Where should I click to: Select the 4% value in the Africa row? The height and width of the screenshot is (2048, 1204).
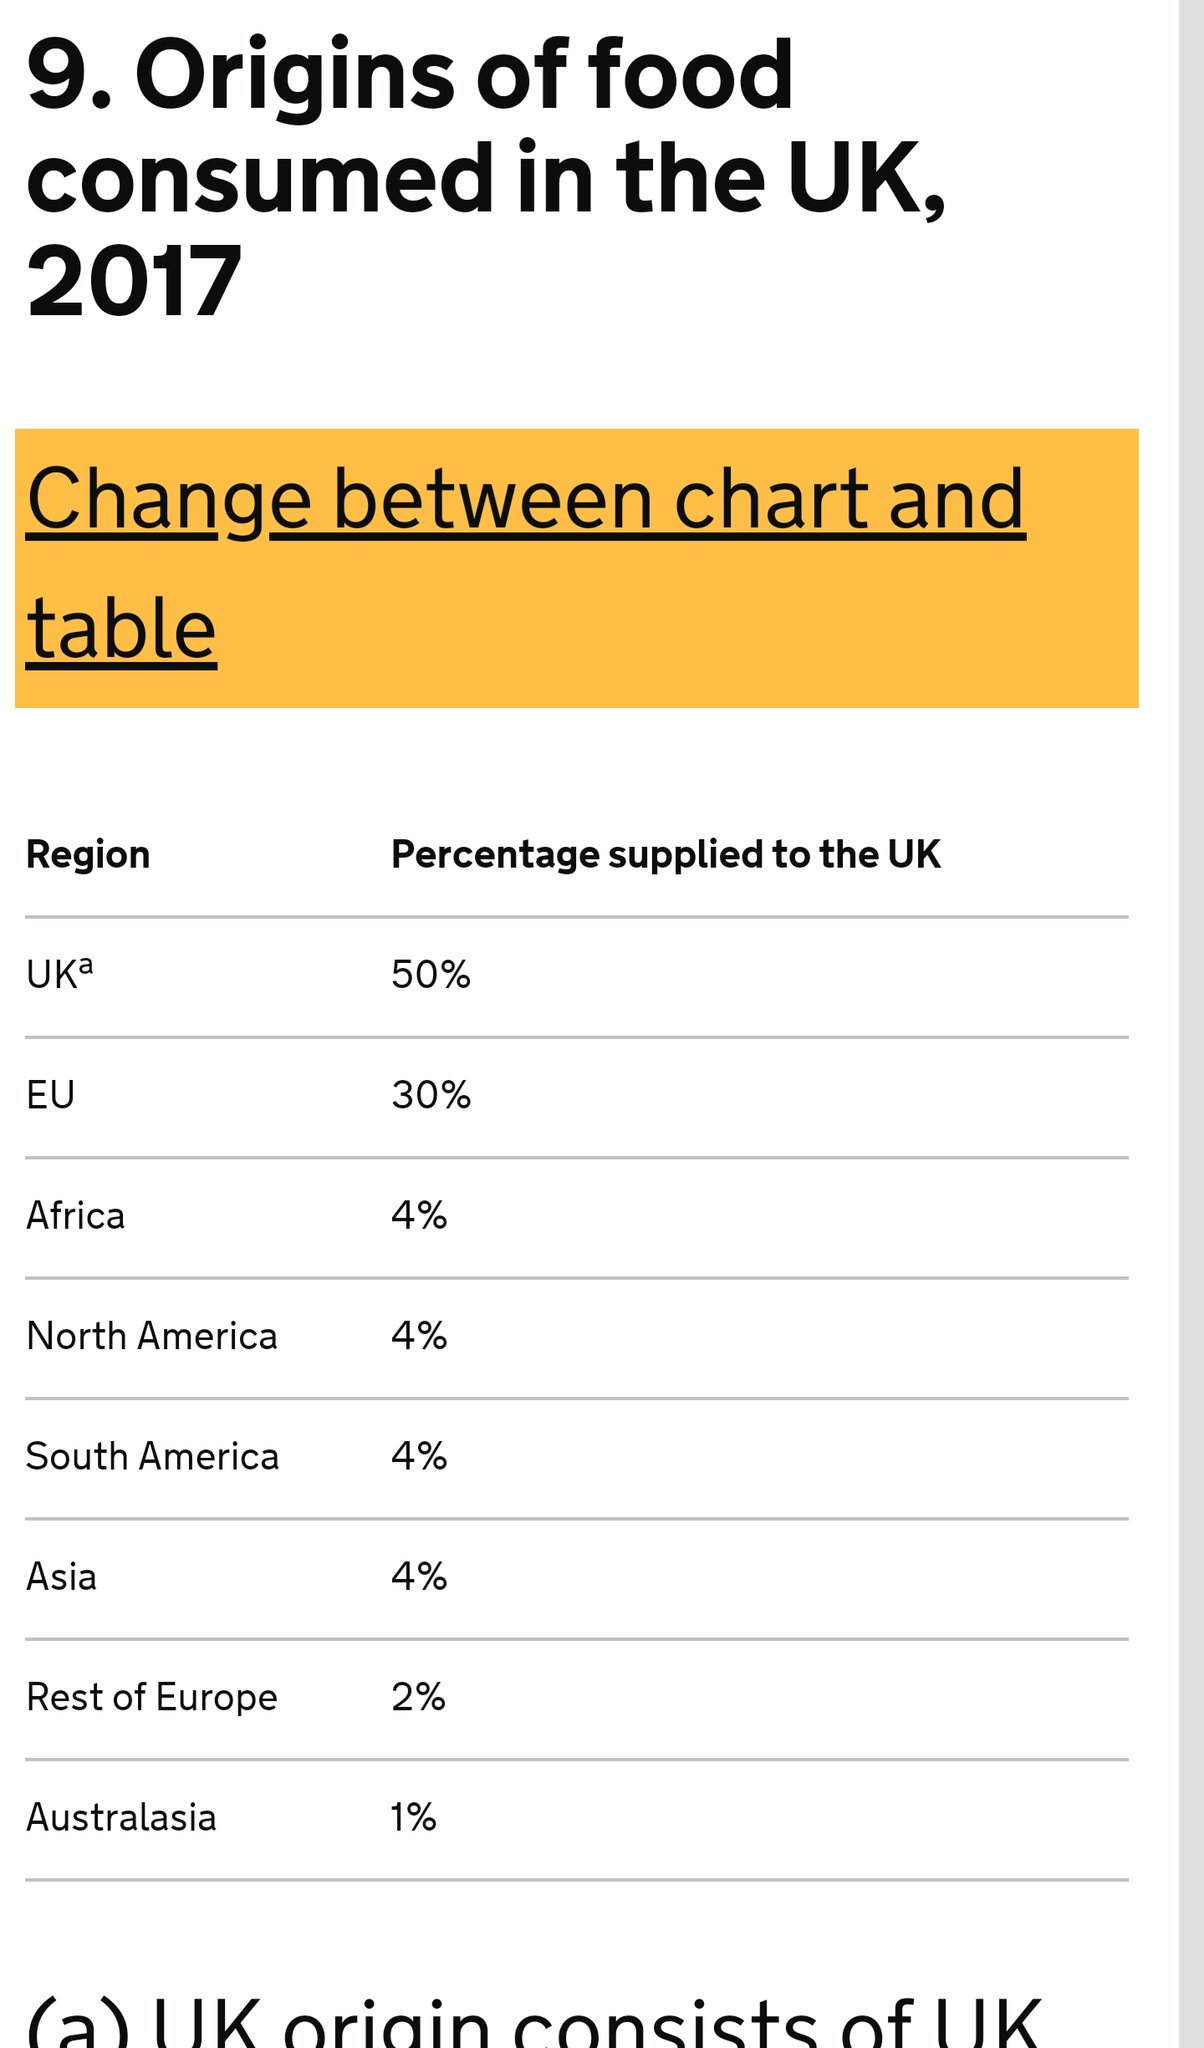pyautogui.click(x=419, y=1216)
